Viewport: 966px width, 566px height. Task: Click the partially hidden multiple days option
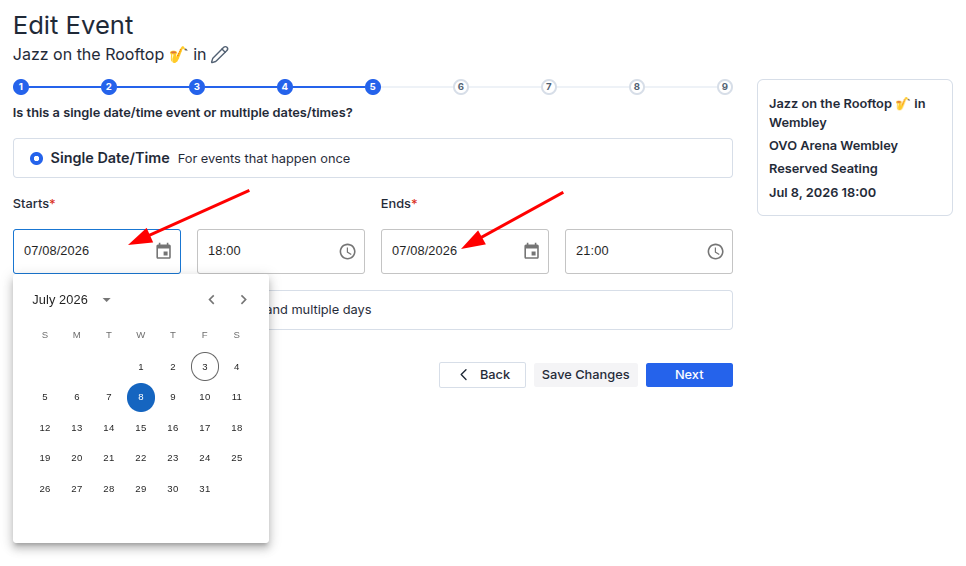click(x=500, y=310)
